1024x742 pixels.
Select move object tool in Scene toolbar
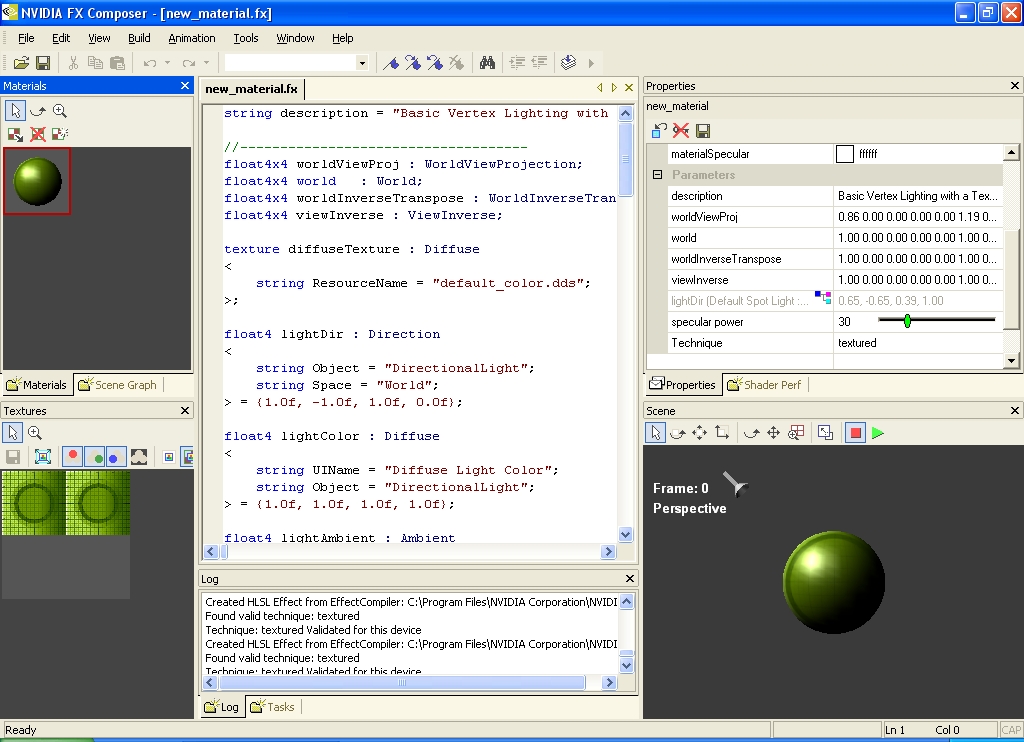point(699,433)
